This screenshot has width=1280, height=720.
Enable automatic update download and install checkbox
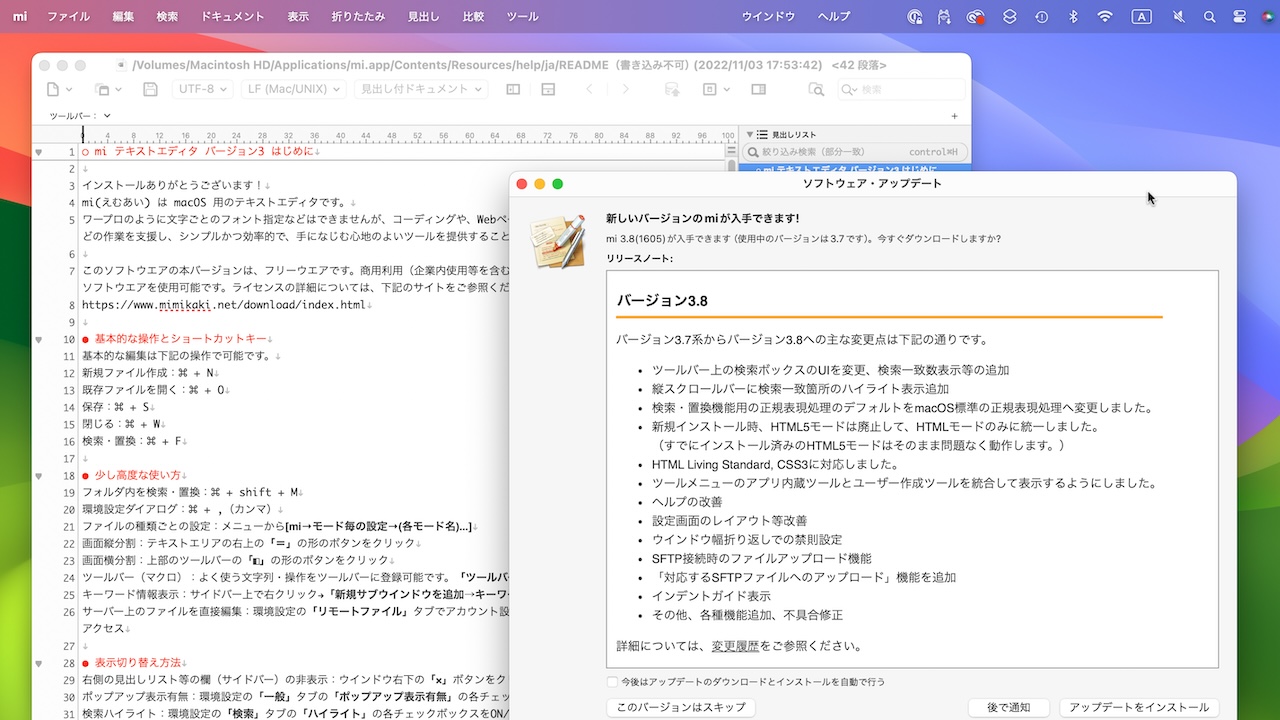pyautogui.click(x=613, y=682)
